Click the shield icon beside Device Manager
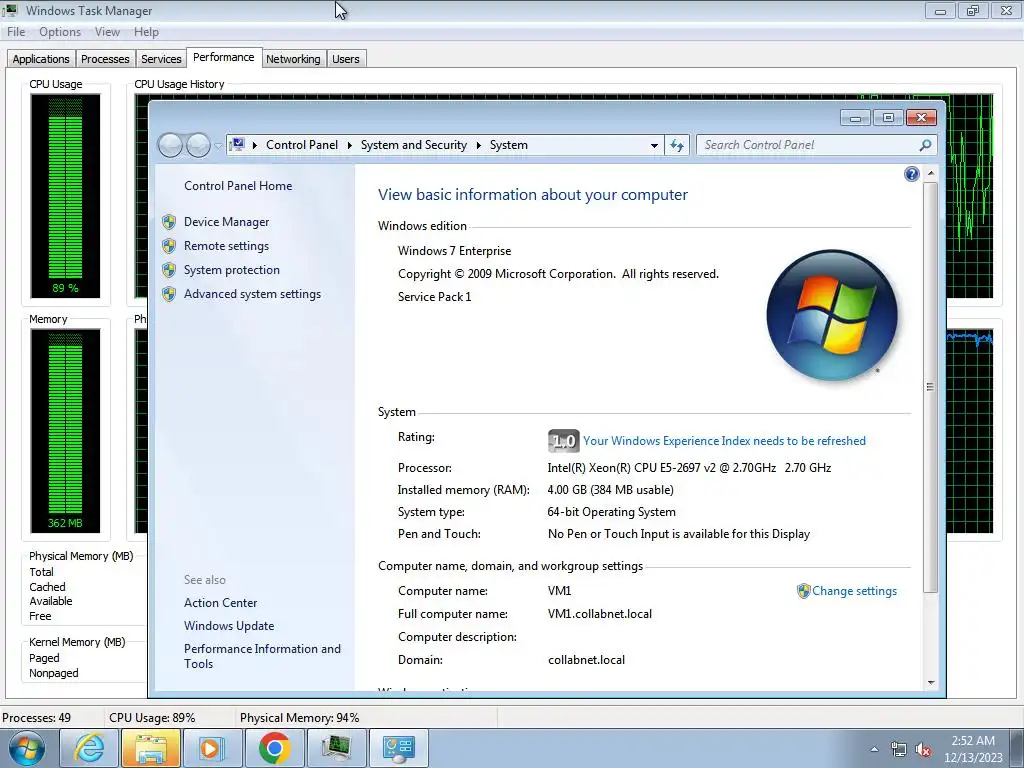Image resolution: width=1024 pixels, height=768 pixels. (169, 222)
